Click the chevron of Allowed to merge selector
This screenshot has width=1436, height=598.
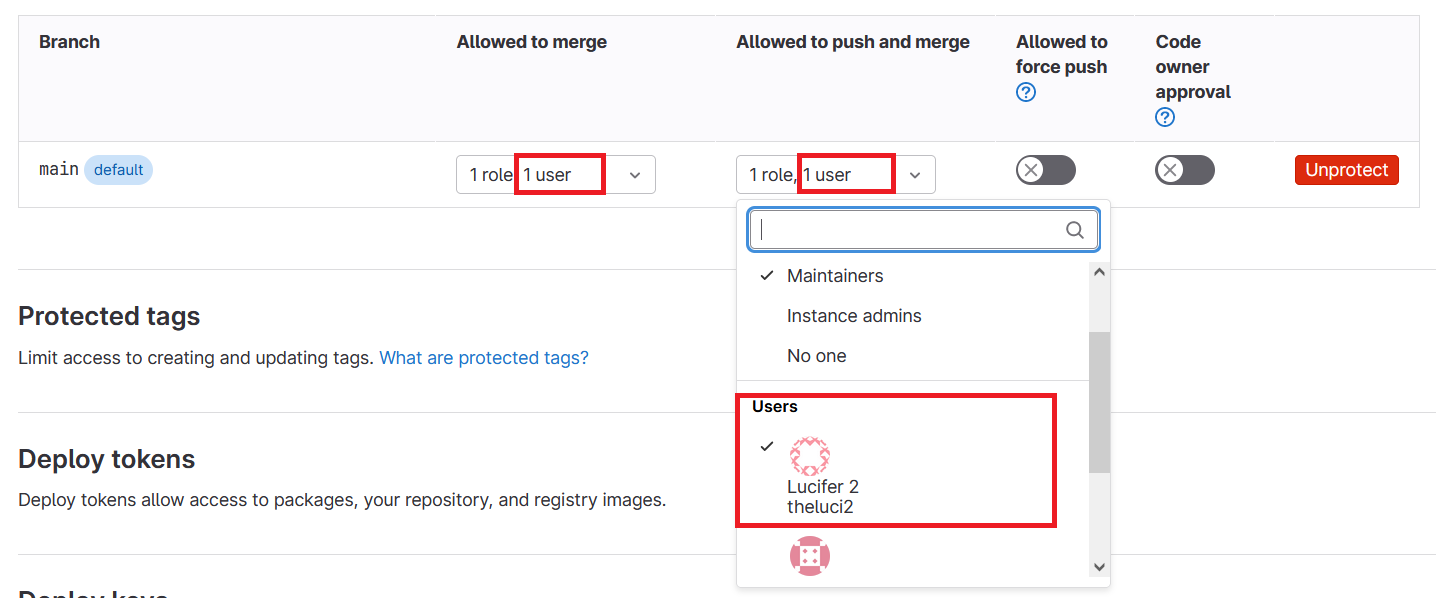[x=635, y=175]
